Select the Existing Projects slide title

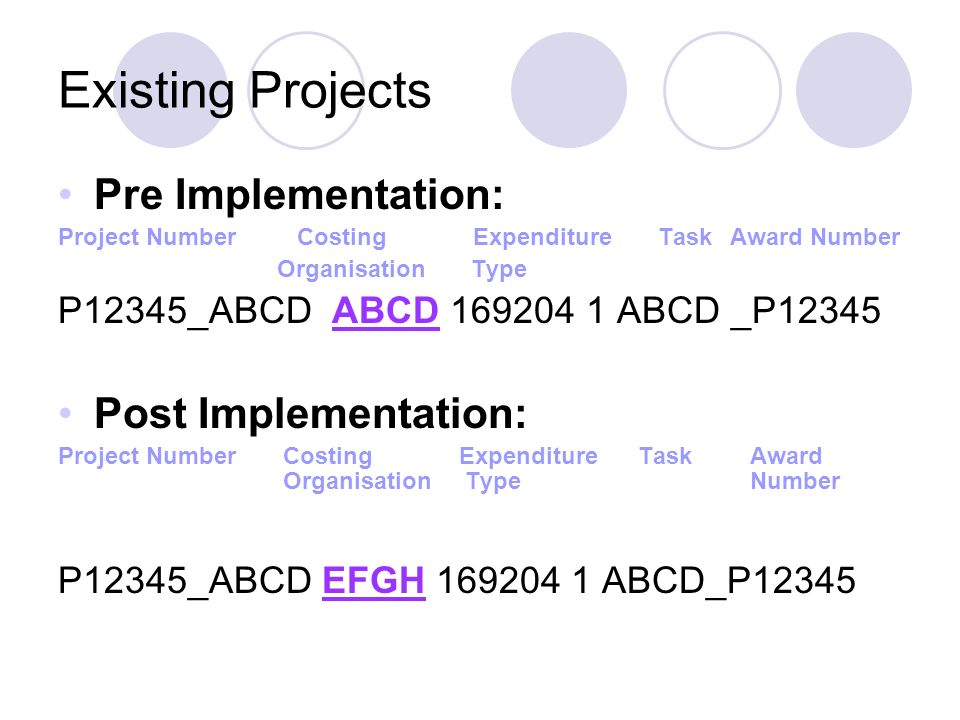pyautogui.click(x=245, y=91)
